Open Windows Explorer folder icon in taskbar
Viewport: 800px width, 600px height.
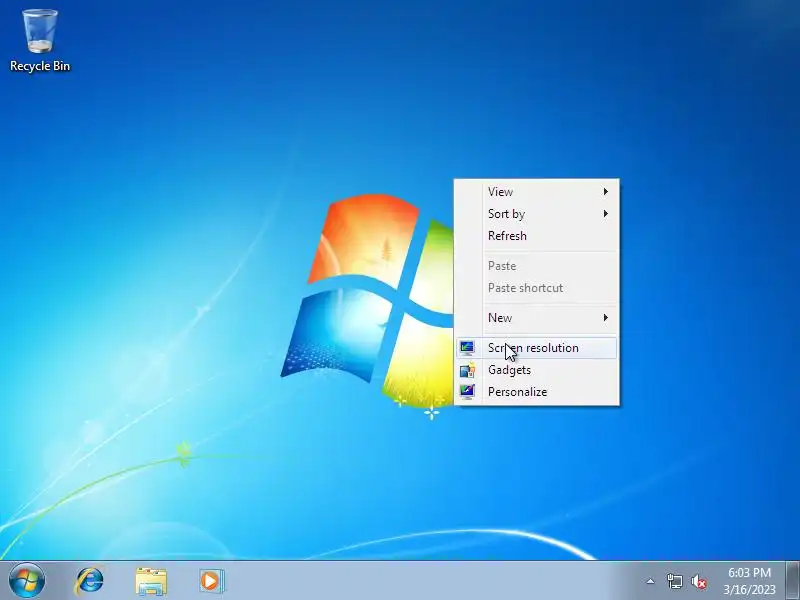[x=151, y=581]
